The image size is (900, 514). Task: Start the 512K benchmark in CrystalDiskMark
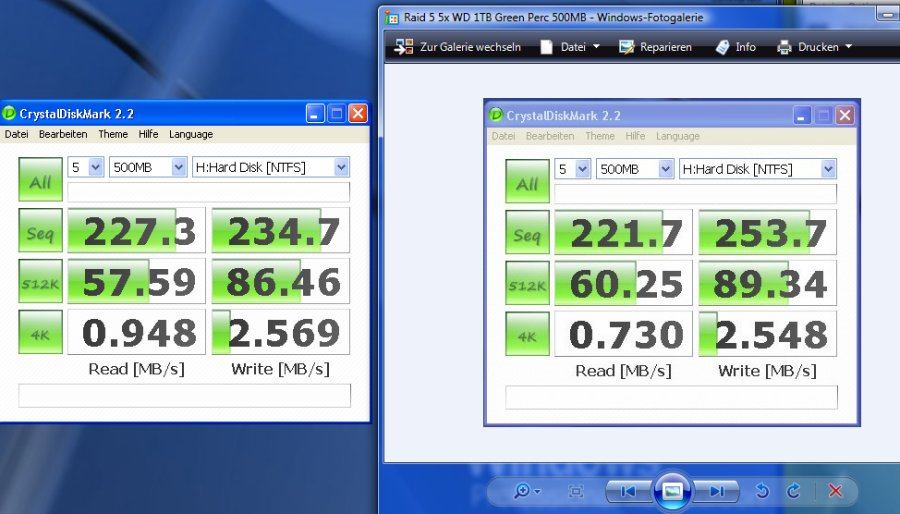point(40,281)
